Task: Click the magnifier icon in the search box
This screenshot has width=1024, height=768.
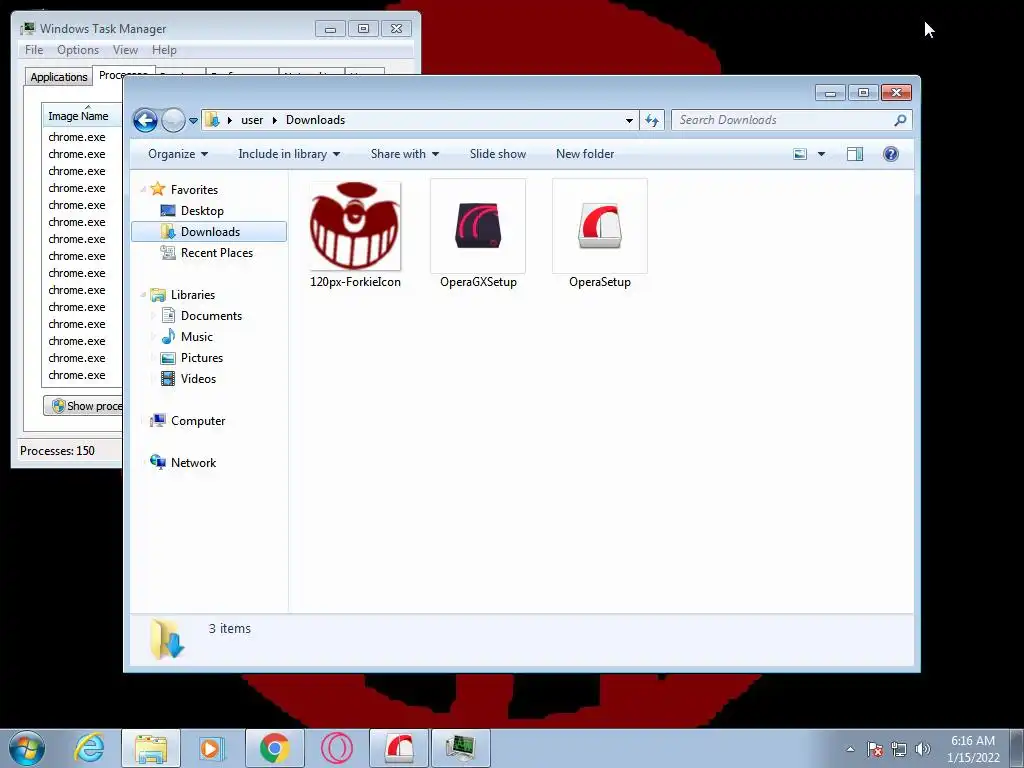Action: 901,120
